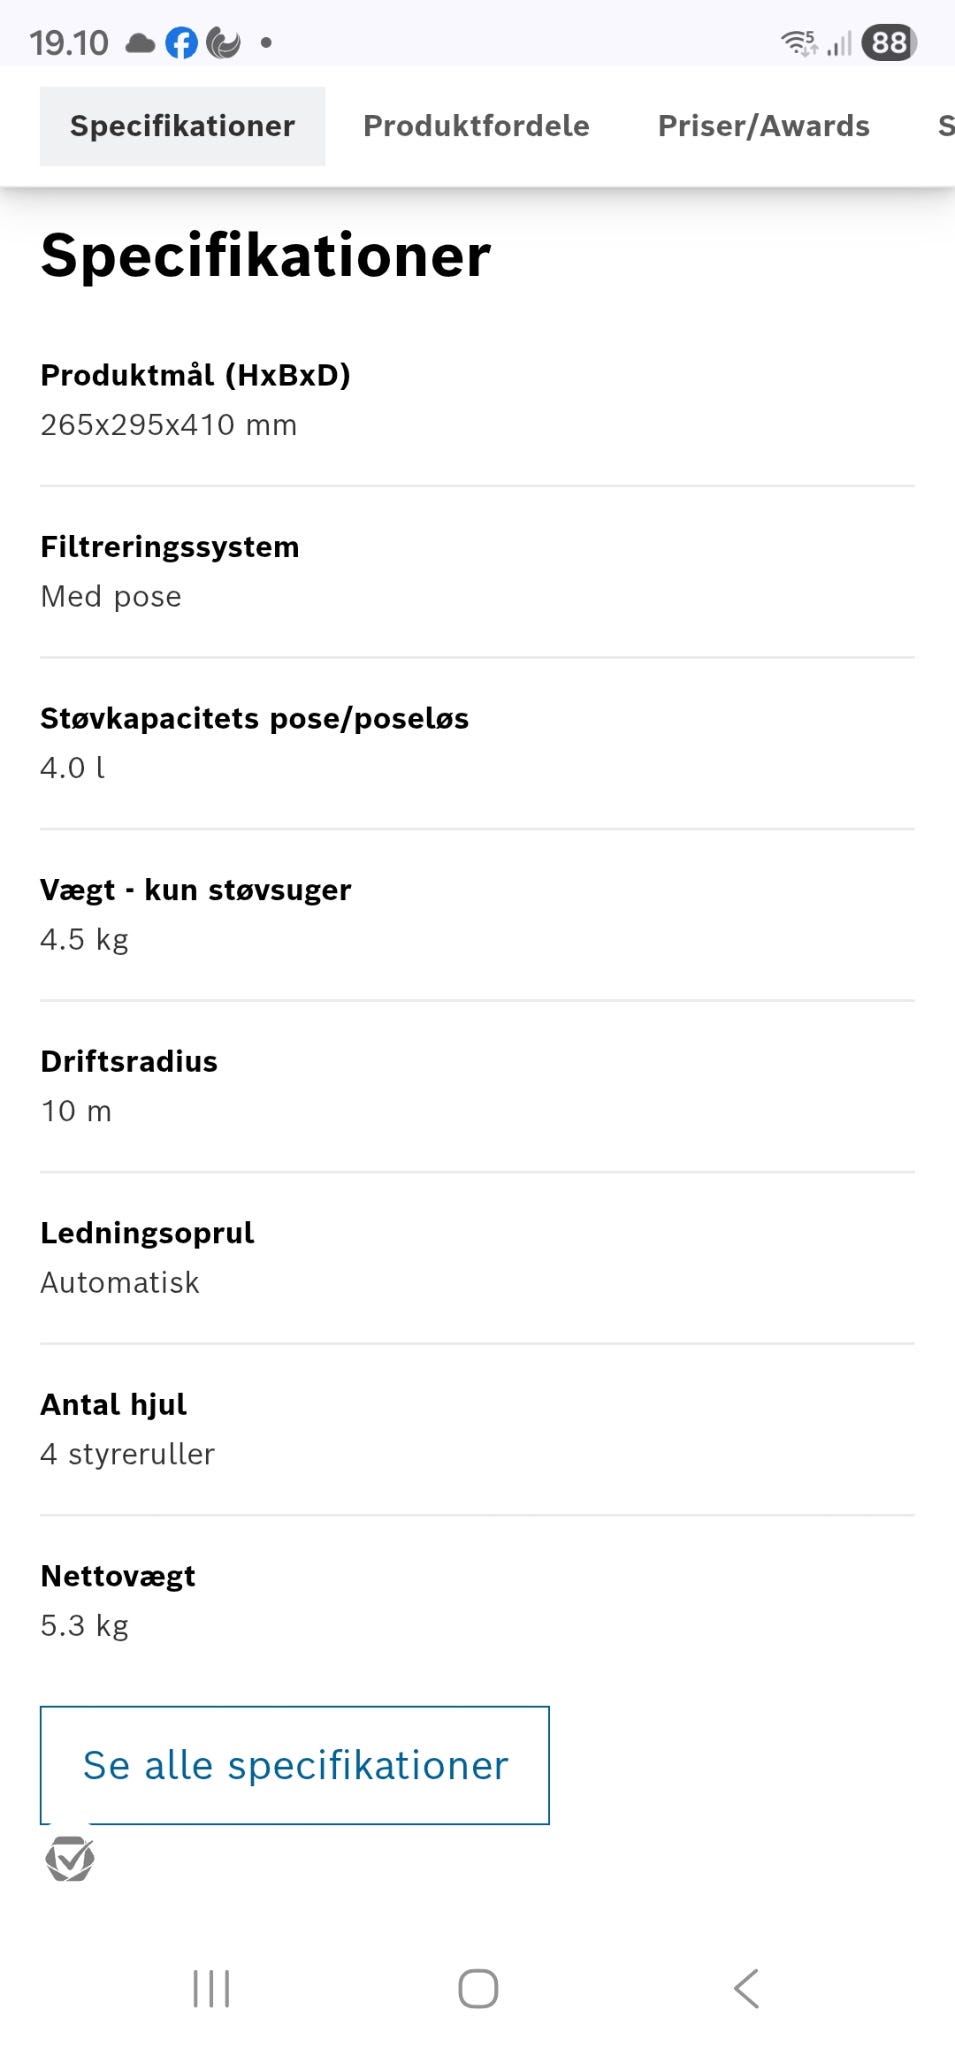Switch to the Produktfordele tab
955x2048 pixels.
[x=476, y=126]
